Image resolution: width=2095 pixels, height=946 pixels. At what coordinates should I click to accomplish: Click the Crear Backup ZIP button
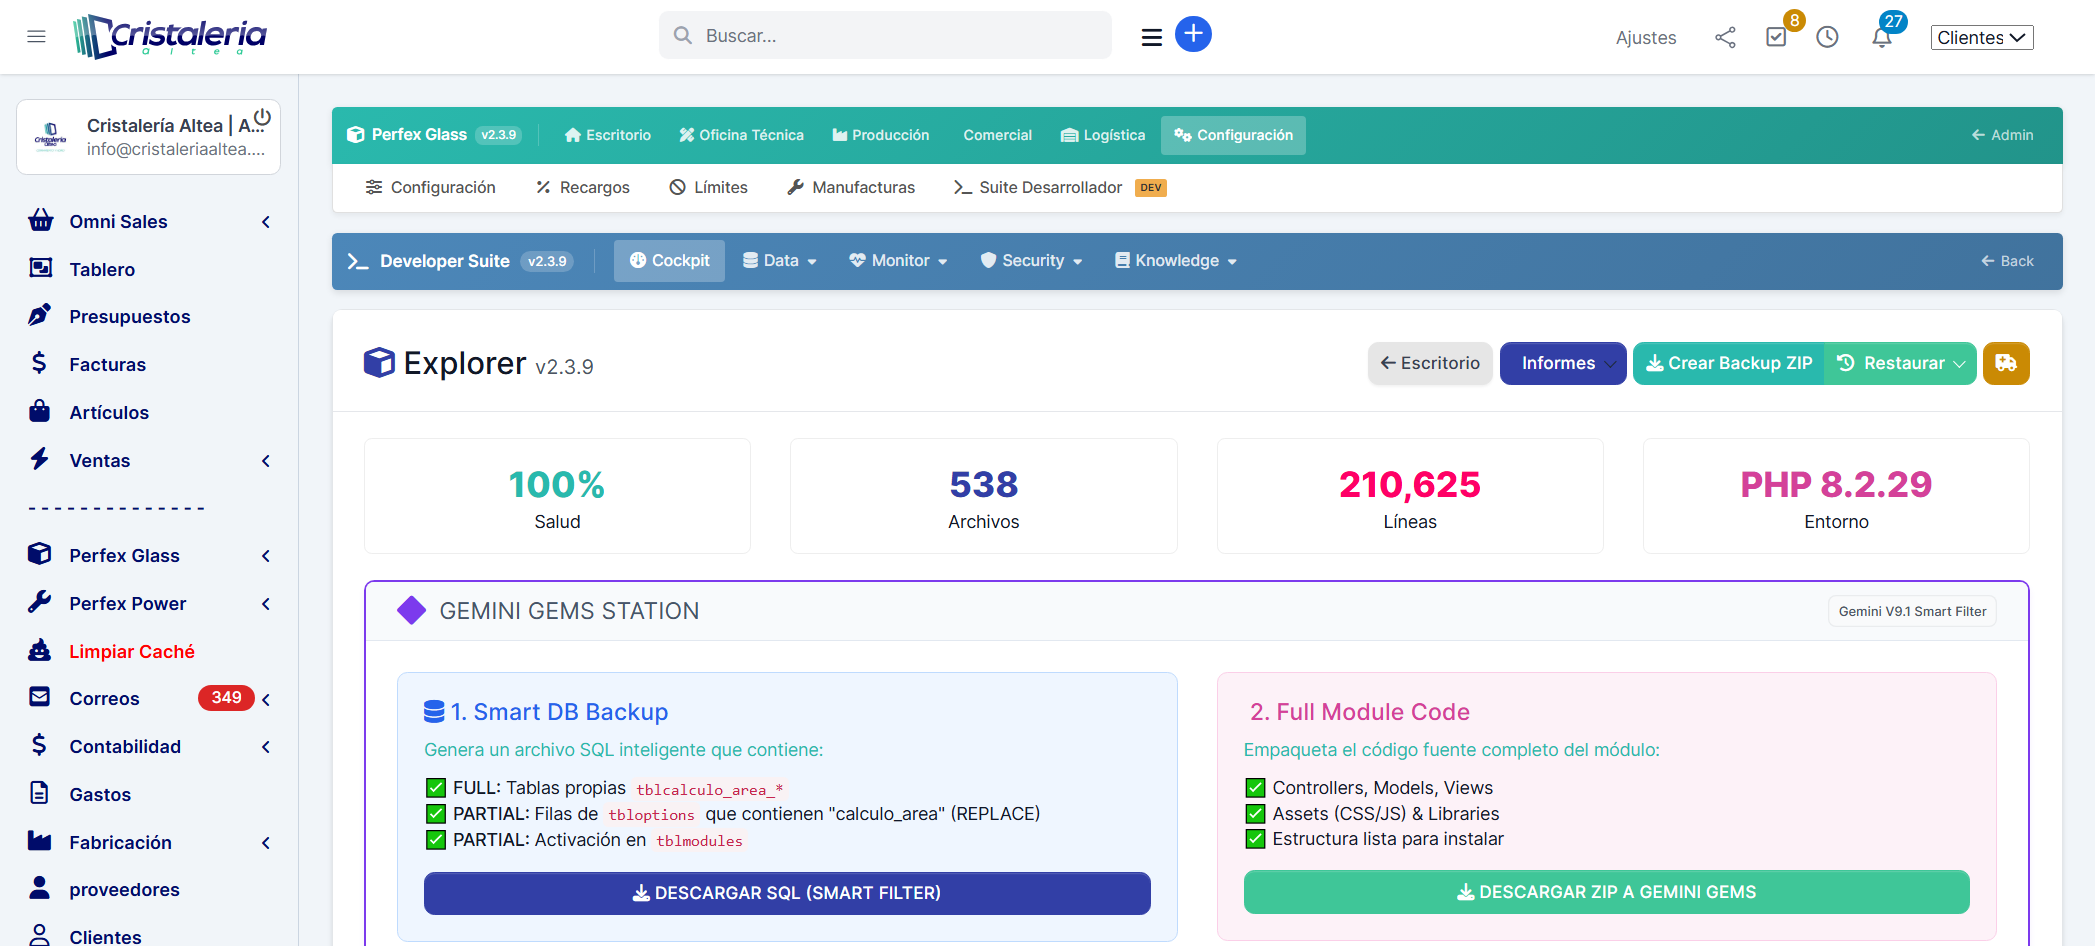pos(1729,363)
